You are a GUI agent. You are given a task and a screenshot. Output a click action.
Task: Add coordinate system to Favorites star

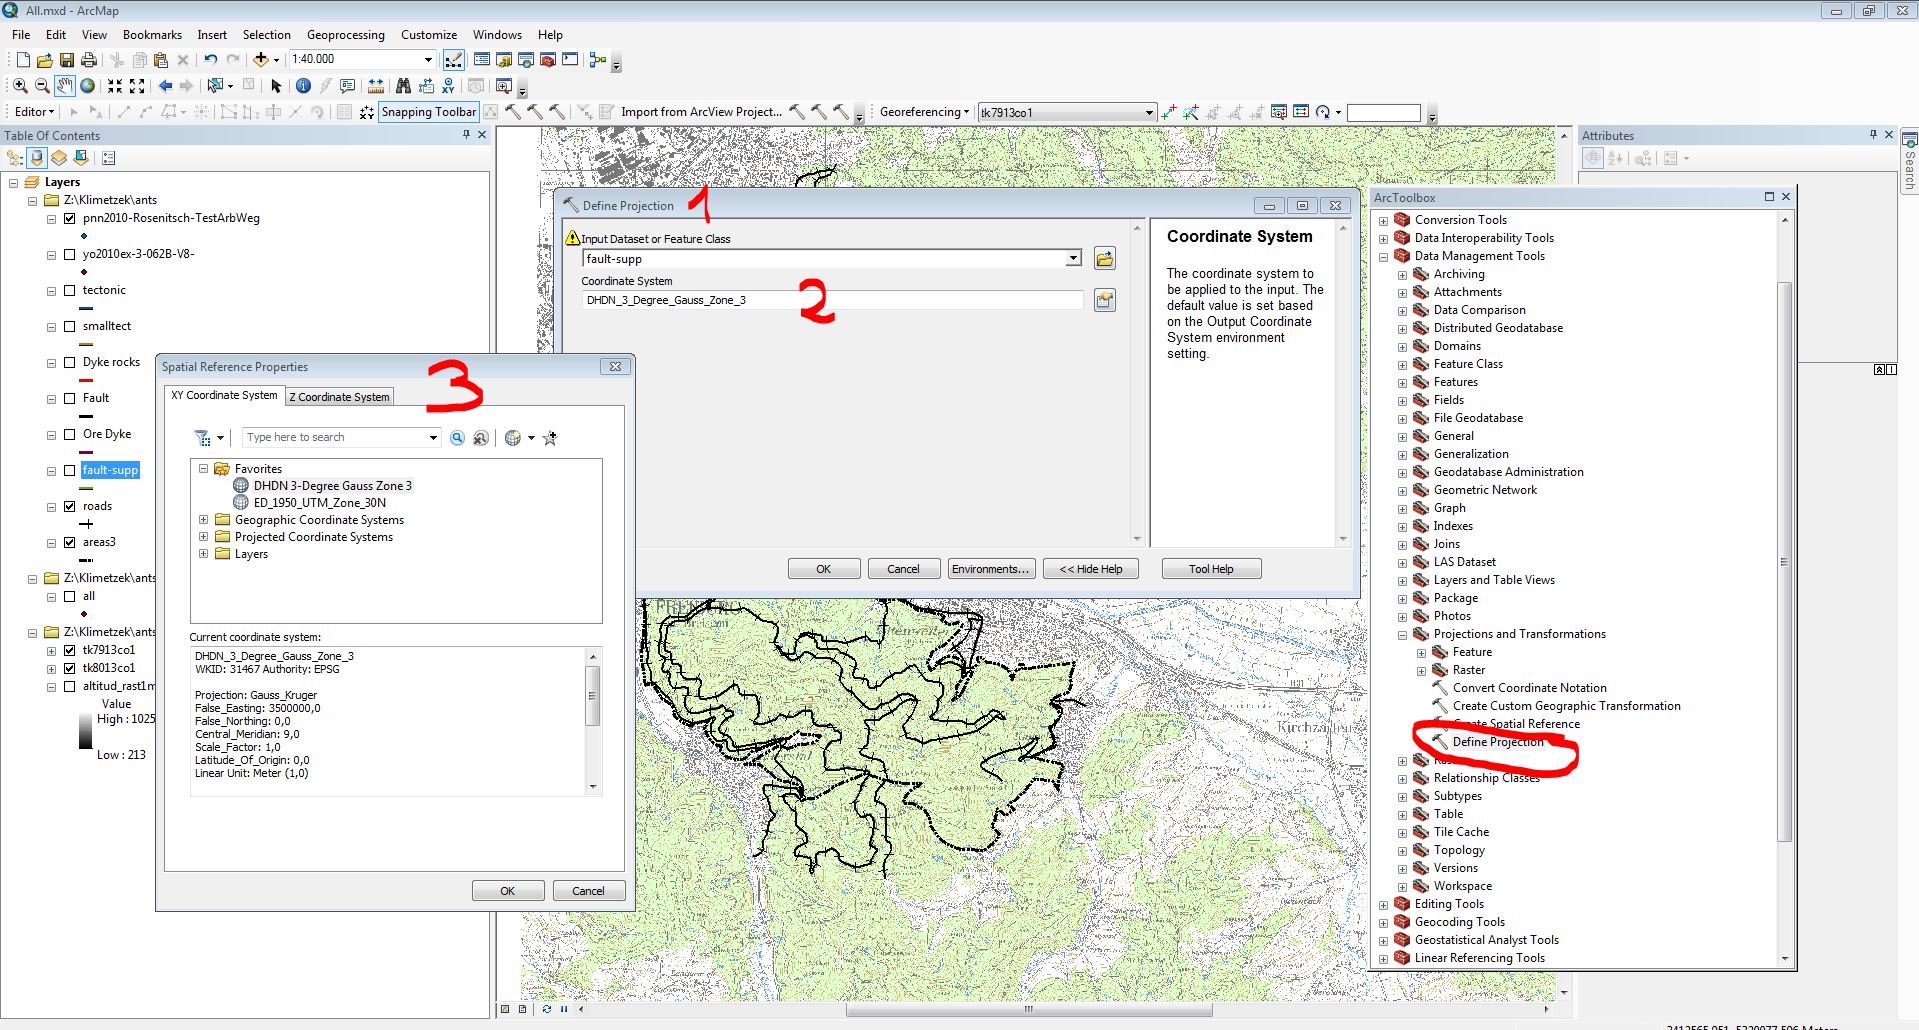coord(550,438)
